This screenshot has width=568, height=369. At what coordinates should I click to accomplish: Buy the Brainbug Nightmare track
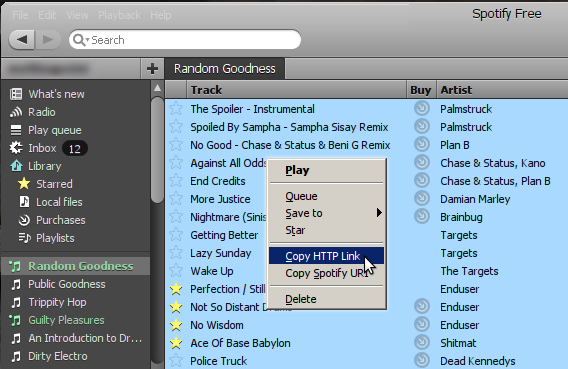click(422, 217)
